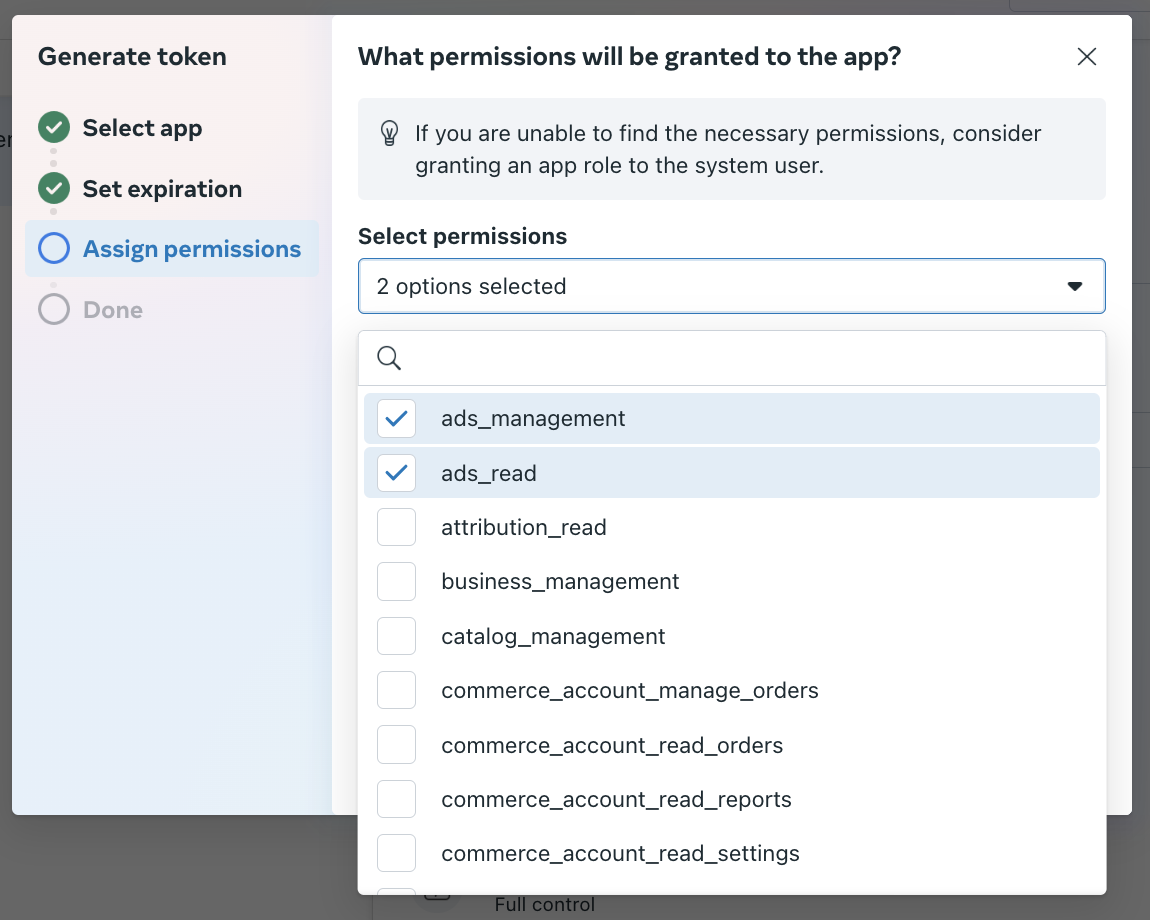Click the grey circle beside Done
This screenshot has height=920, width=1150.
click(x=54, y=310)
